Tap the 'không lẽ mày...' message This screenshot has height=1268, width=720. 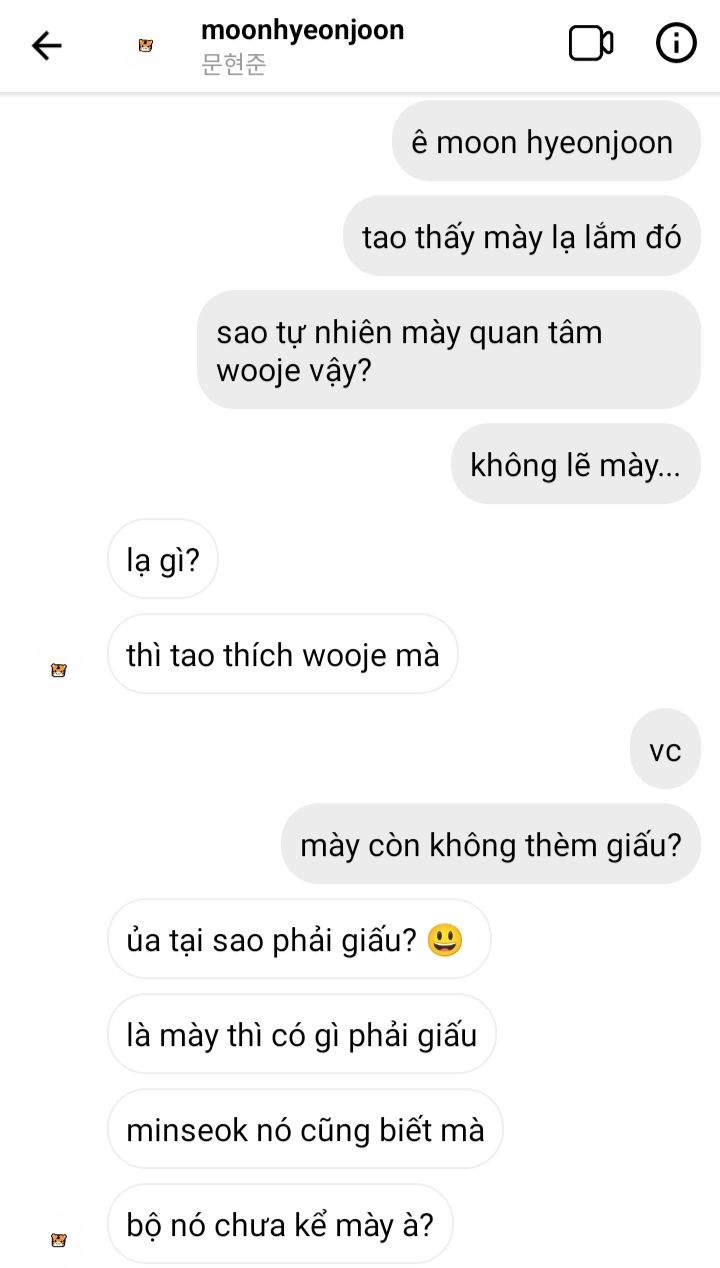(575, 464)
